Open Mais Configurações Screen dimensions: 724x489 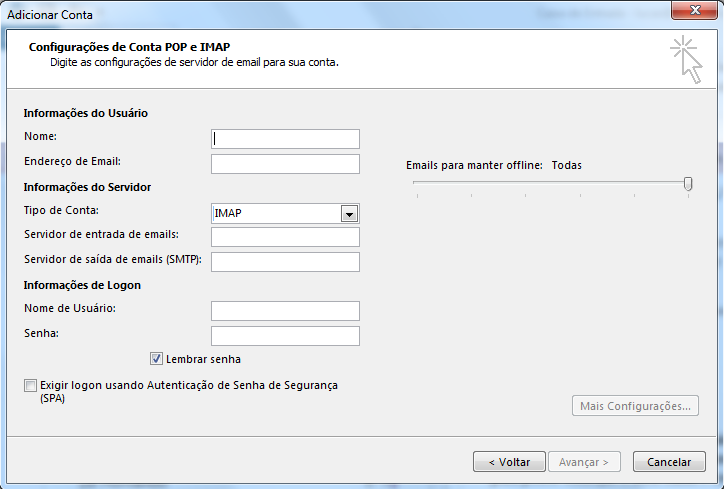pyautogui.click(x=635, y=406)
